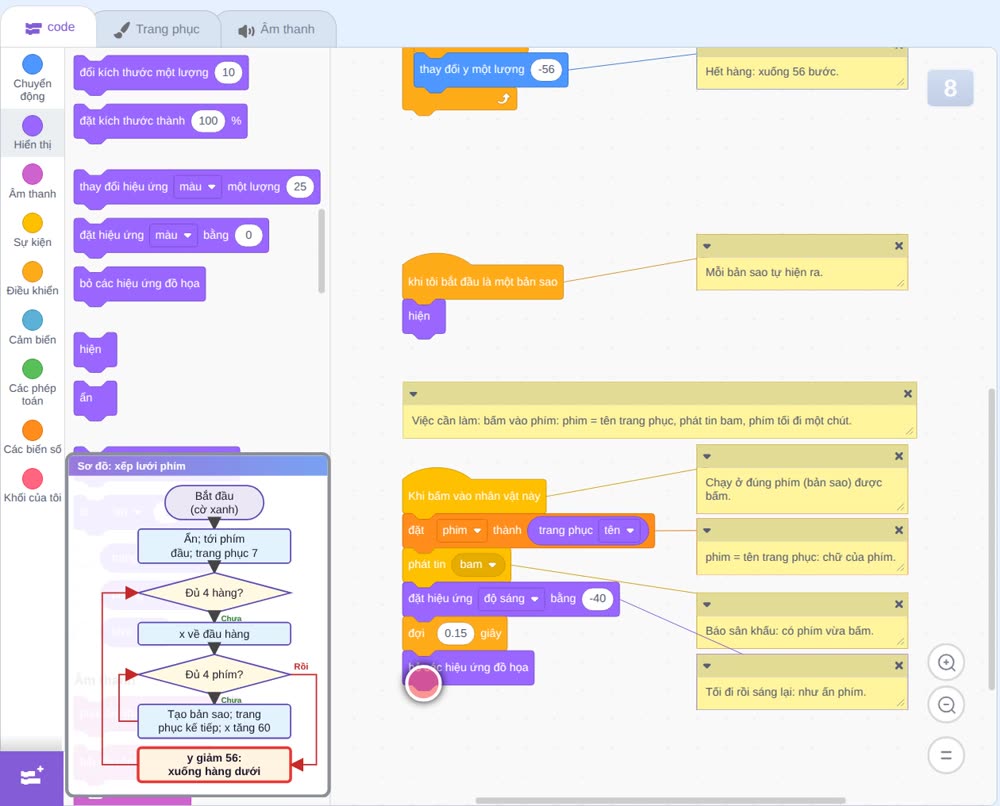Open the Khối của tôi category
Image resolution: width=1000 pixels, height=806 pixels.
(32, 485)
